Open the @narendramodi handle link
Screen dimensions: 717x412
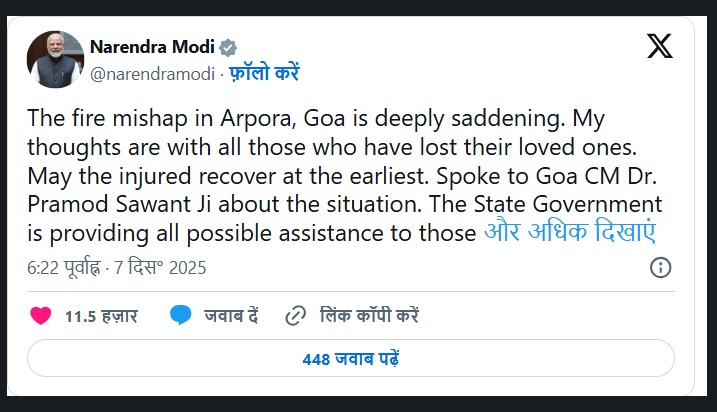pyautogui.click(x=139, y=73)
